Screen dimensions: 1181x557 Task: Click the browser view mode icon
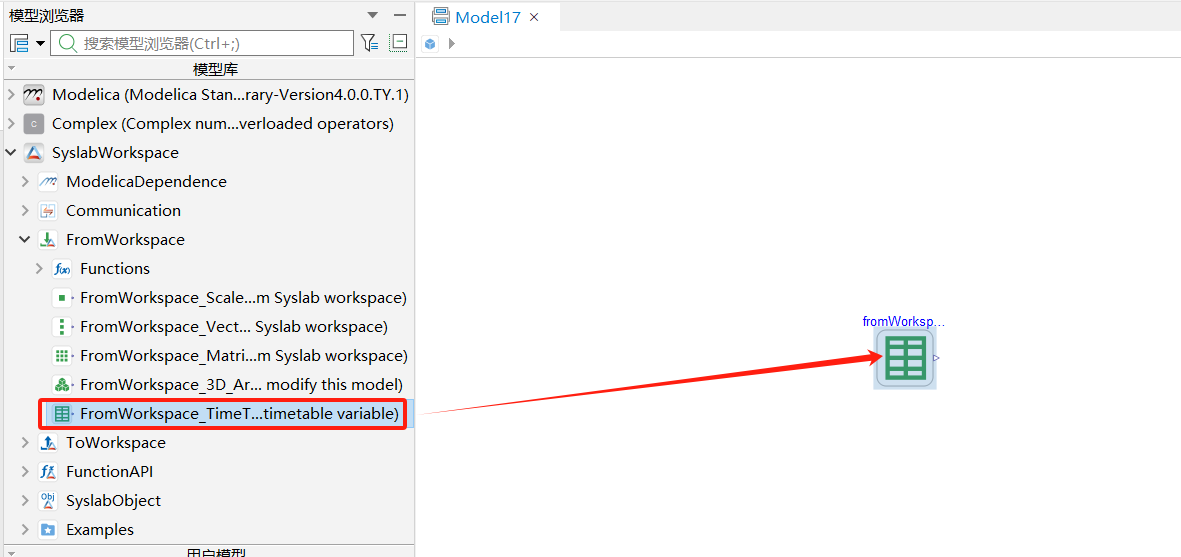pos(19,43)
